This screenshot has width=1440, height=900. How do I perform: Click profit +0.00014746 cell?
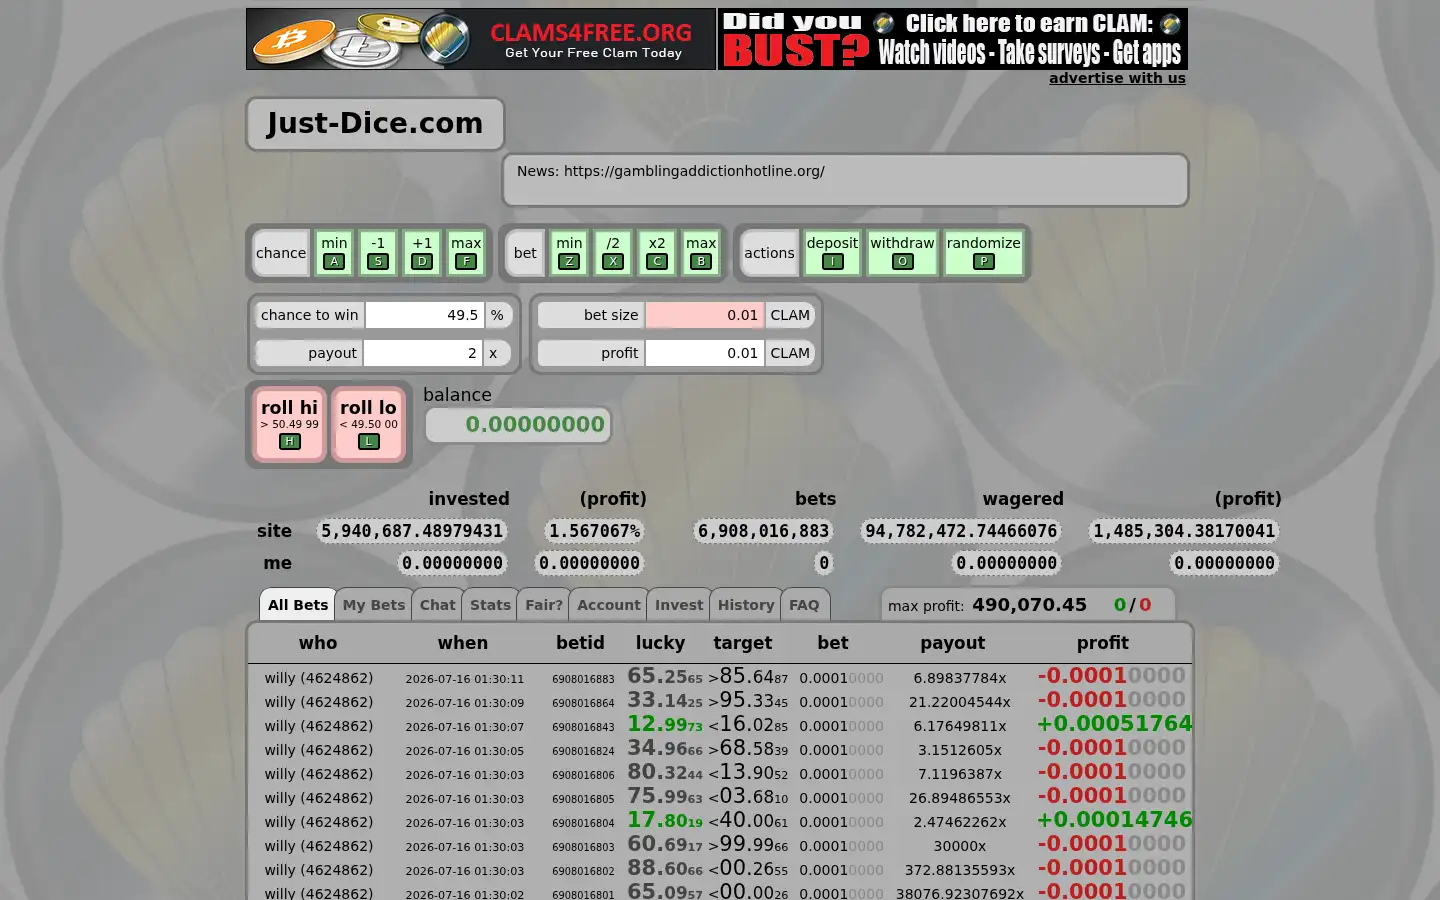tap(1114, 820)
